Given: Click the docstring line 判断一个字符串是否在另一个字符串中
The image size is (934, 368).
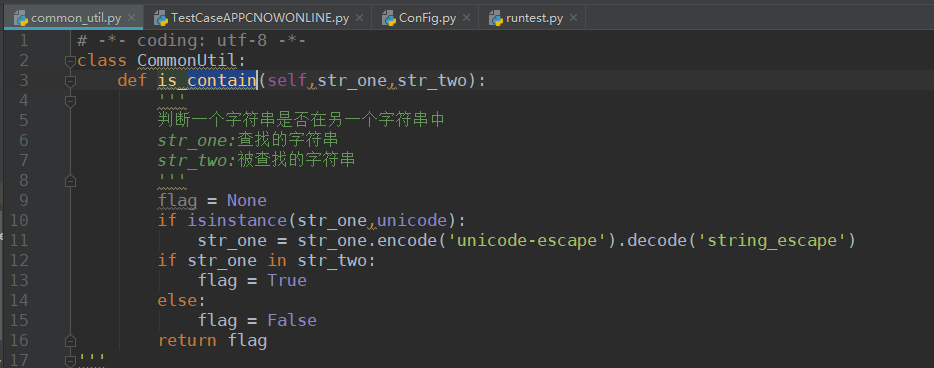Looking at the screenshot, I should 301,120.
